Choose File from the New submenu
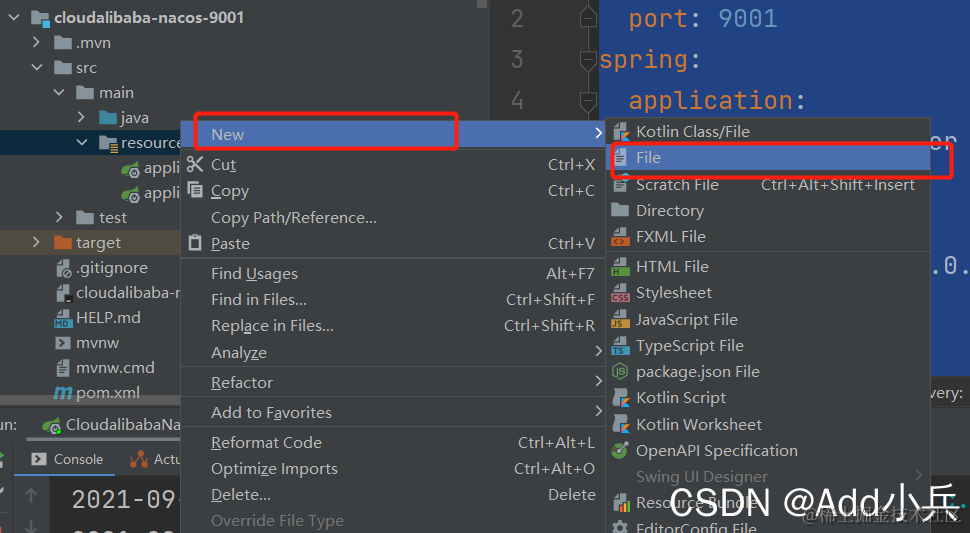Screen dimensions: 970x533 pos(768,158)
